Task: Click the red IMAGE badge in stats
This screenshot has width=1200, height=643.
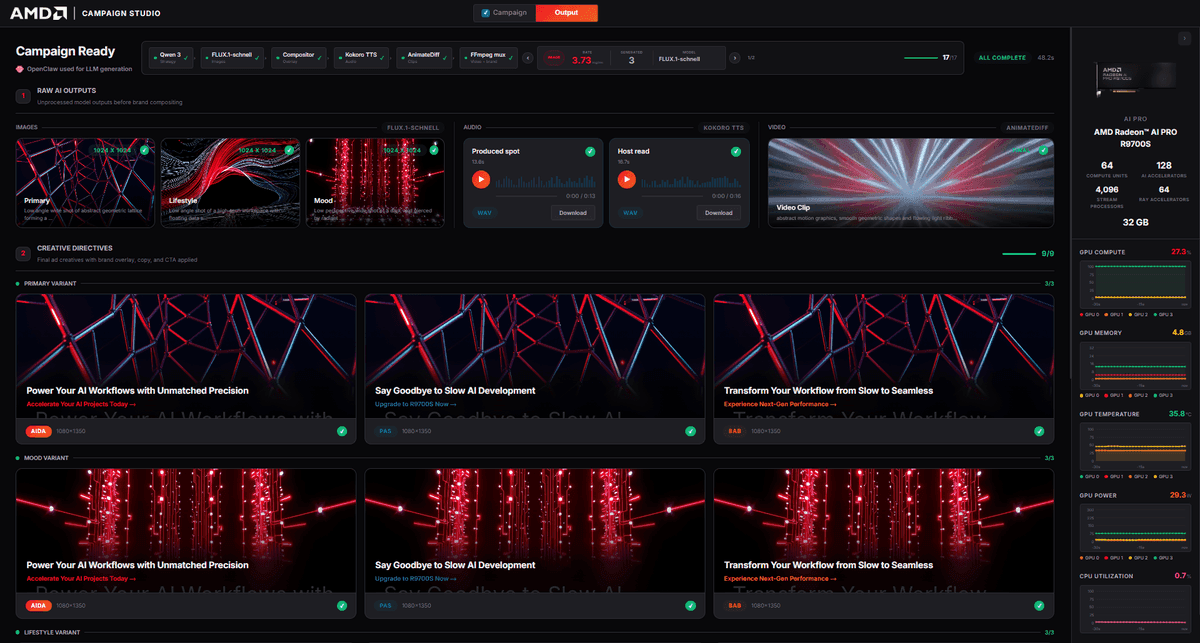Action: [x=554, y=58]
